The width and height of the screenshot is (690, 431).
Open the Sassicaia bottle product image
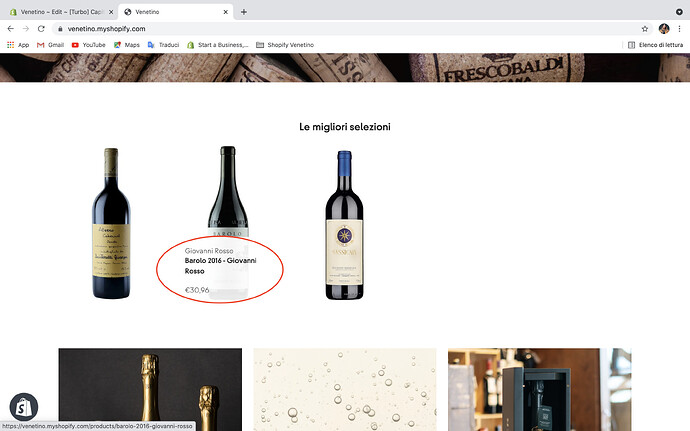coord(345,225)
